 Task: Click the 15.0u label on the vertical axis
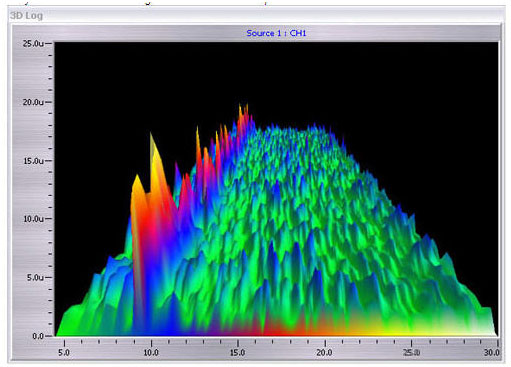click(33, 161)
